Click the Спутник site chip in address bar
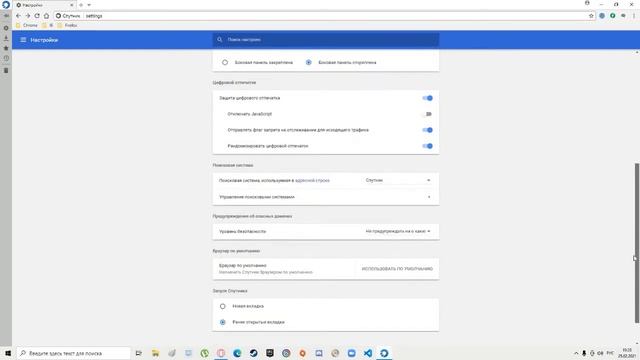Screen dimensions: 640x360 coord(68,16)
